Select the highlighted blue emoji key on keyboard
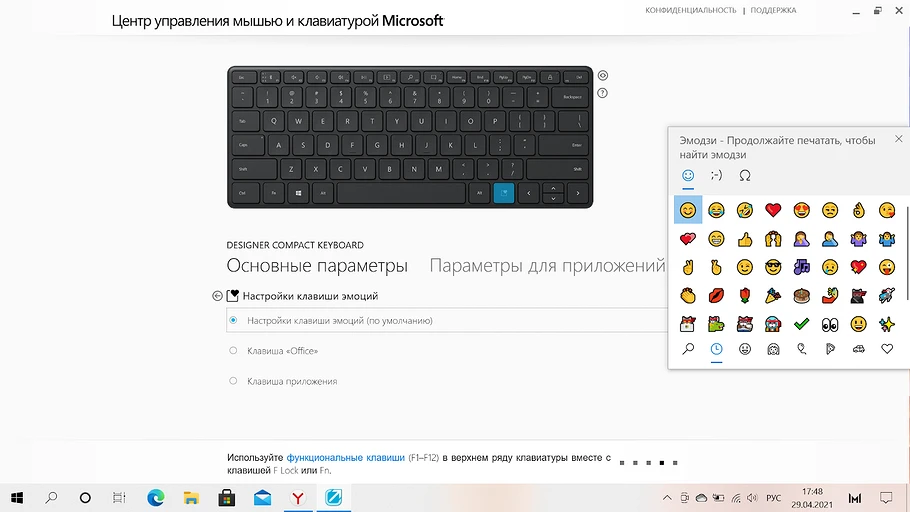This screenshot has height=512, width=910. point(504,193)
